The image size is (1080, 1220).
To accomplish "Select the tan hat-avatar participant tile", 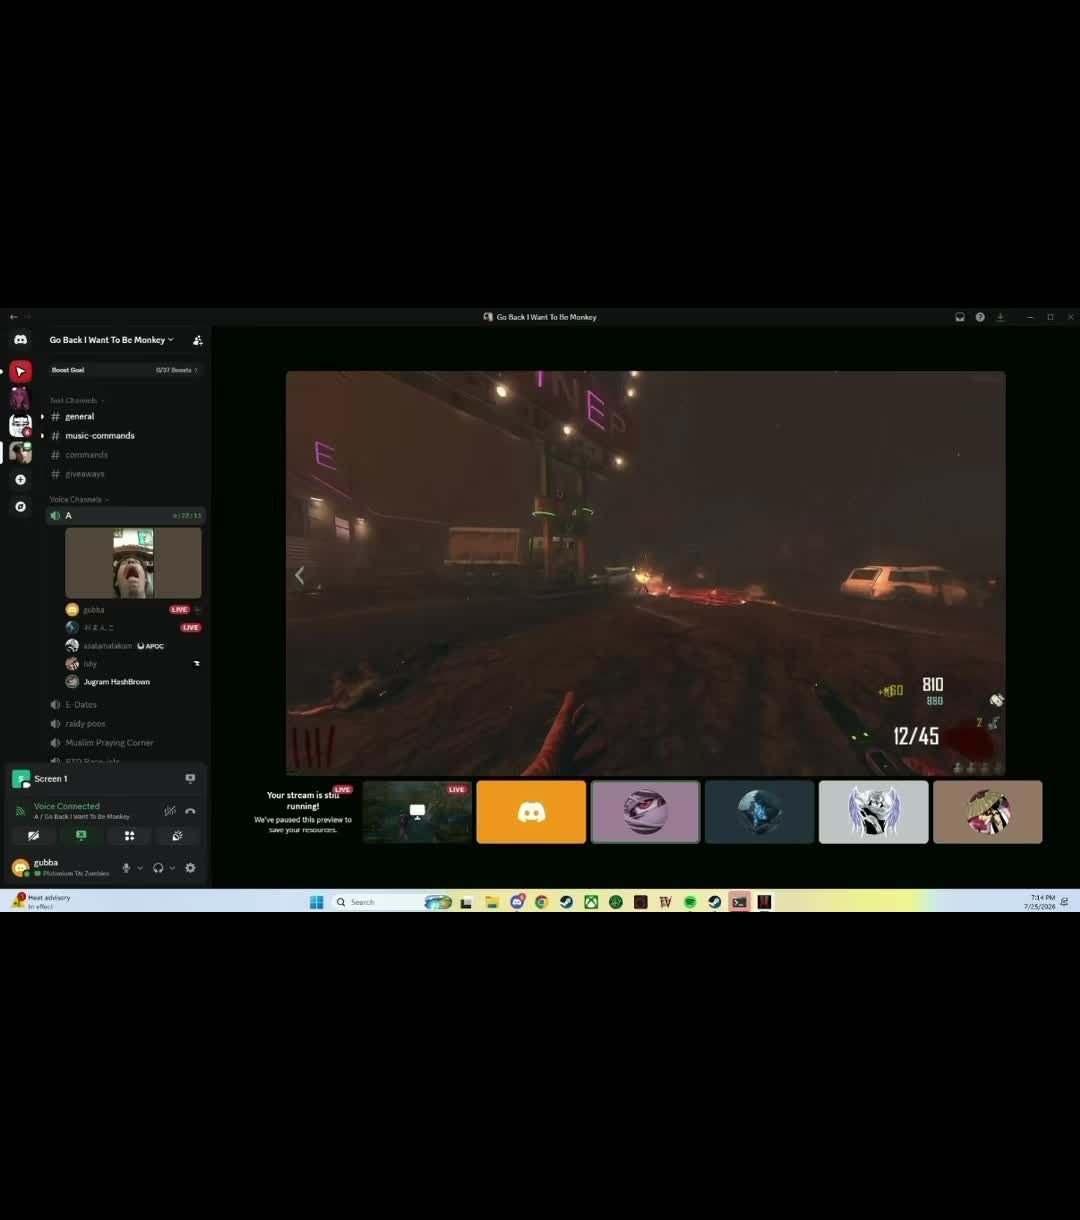I will point(987,812).
